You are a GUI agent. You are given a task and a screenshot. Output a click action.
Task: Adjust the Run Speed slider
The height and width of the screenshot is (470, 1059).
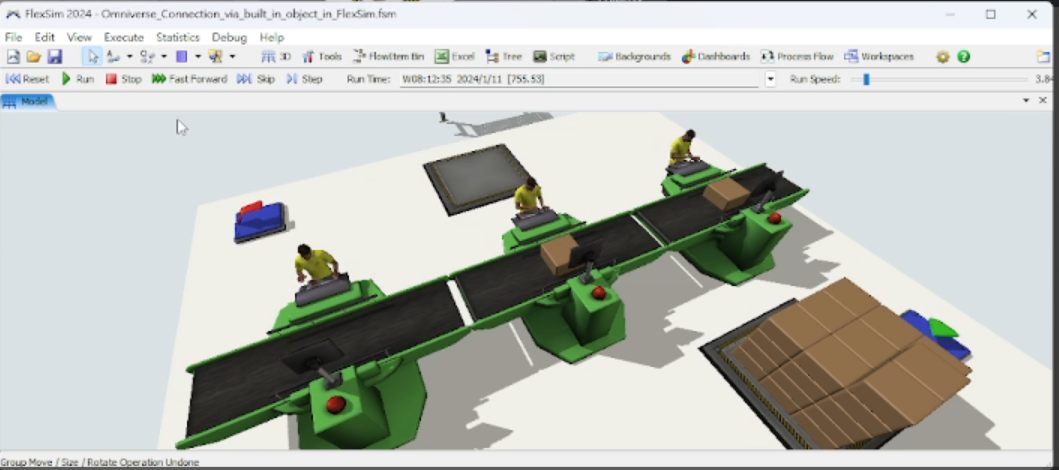point(866,79)
